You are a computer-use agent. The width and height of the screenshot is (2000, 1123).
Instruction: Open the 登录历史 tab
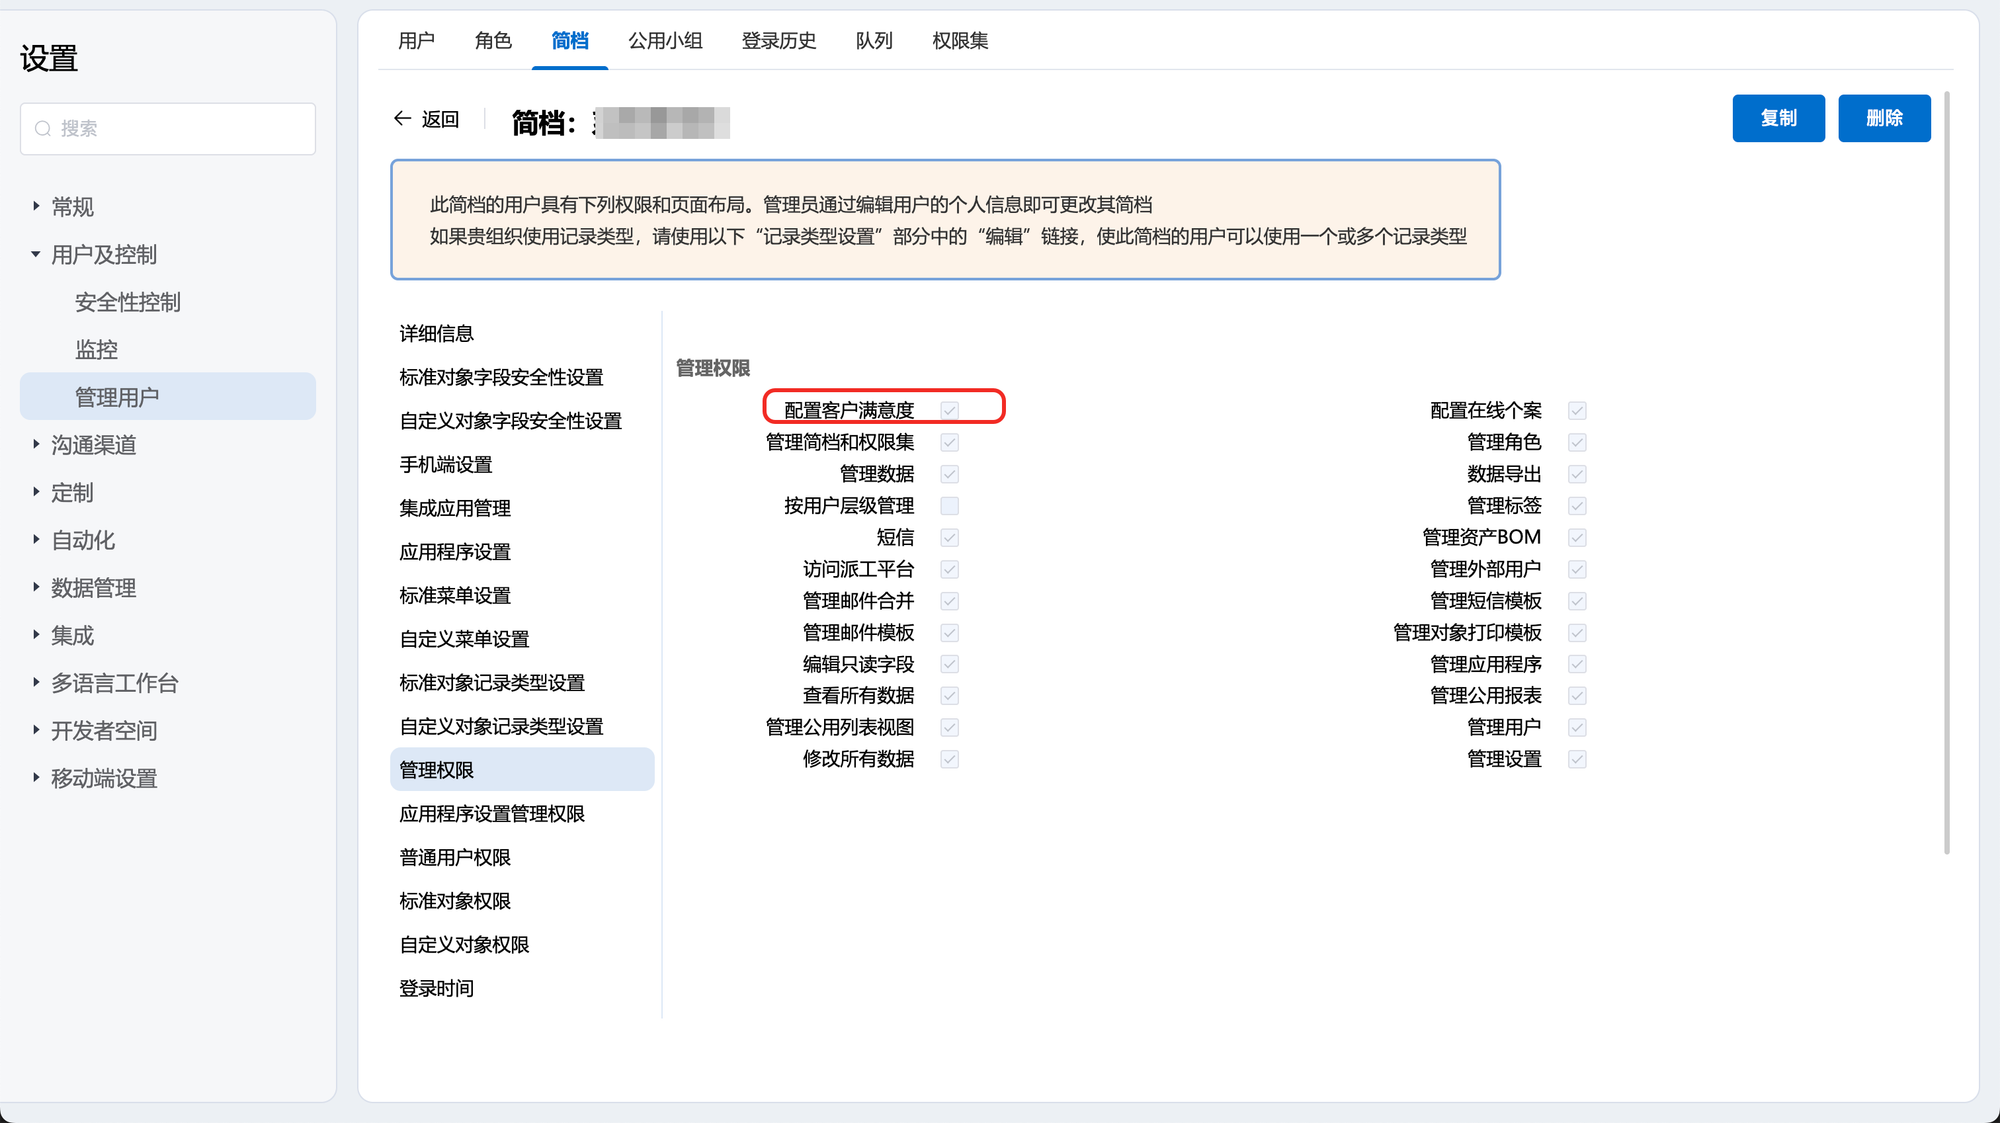click(x=779, y=41)
